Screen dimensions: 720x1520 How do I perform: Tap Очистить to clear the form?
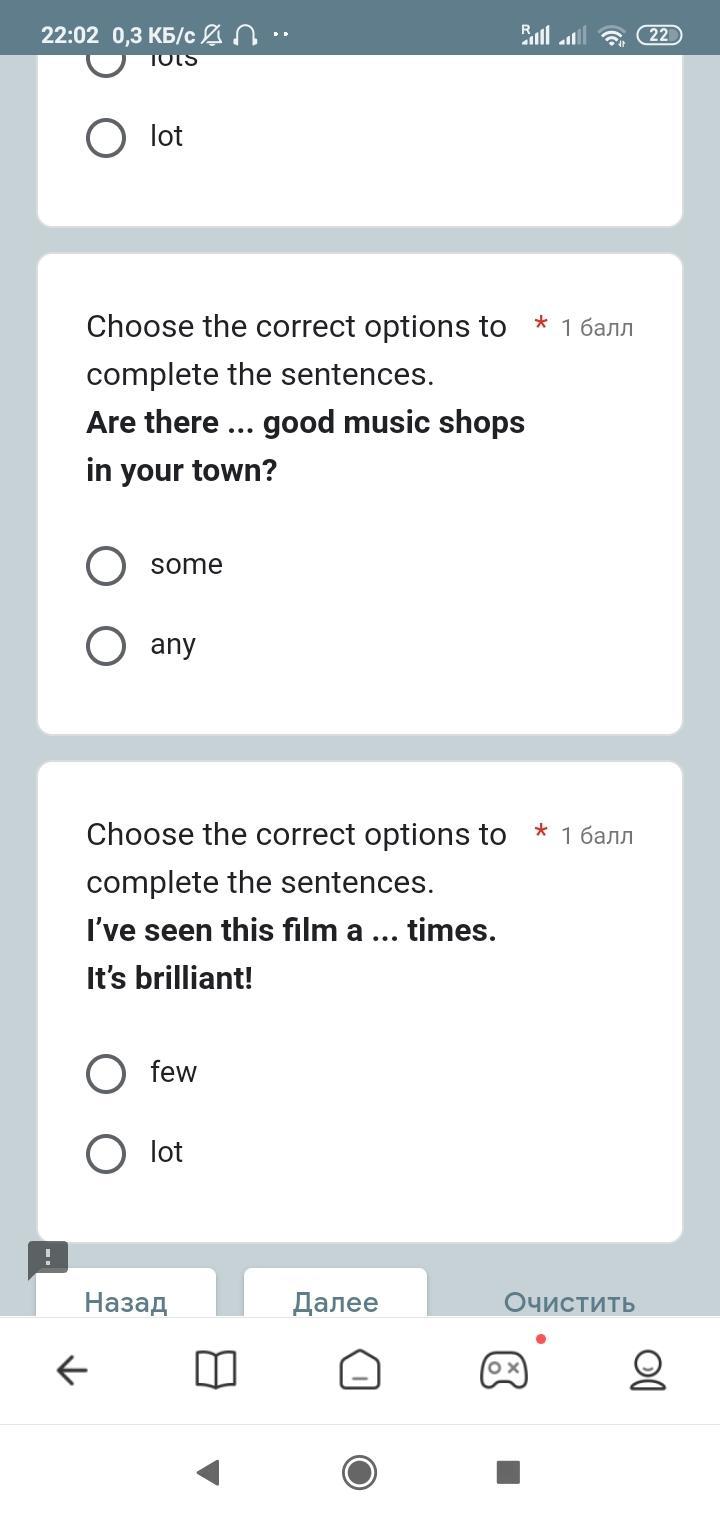[569, 1300]
